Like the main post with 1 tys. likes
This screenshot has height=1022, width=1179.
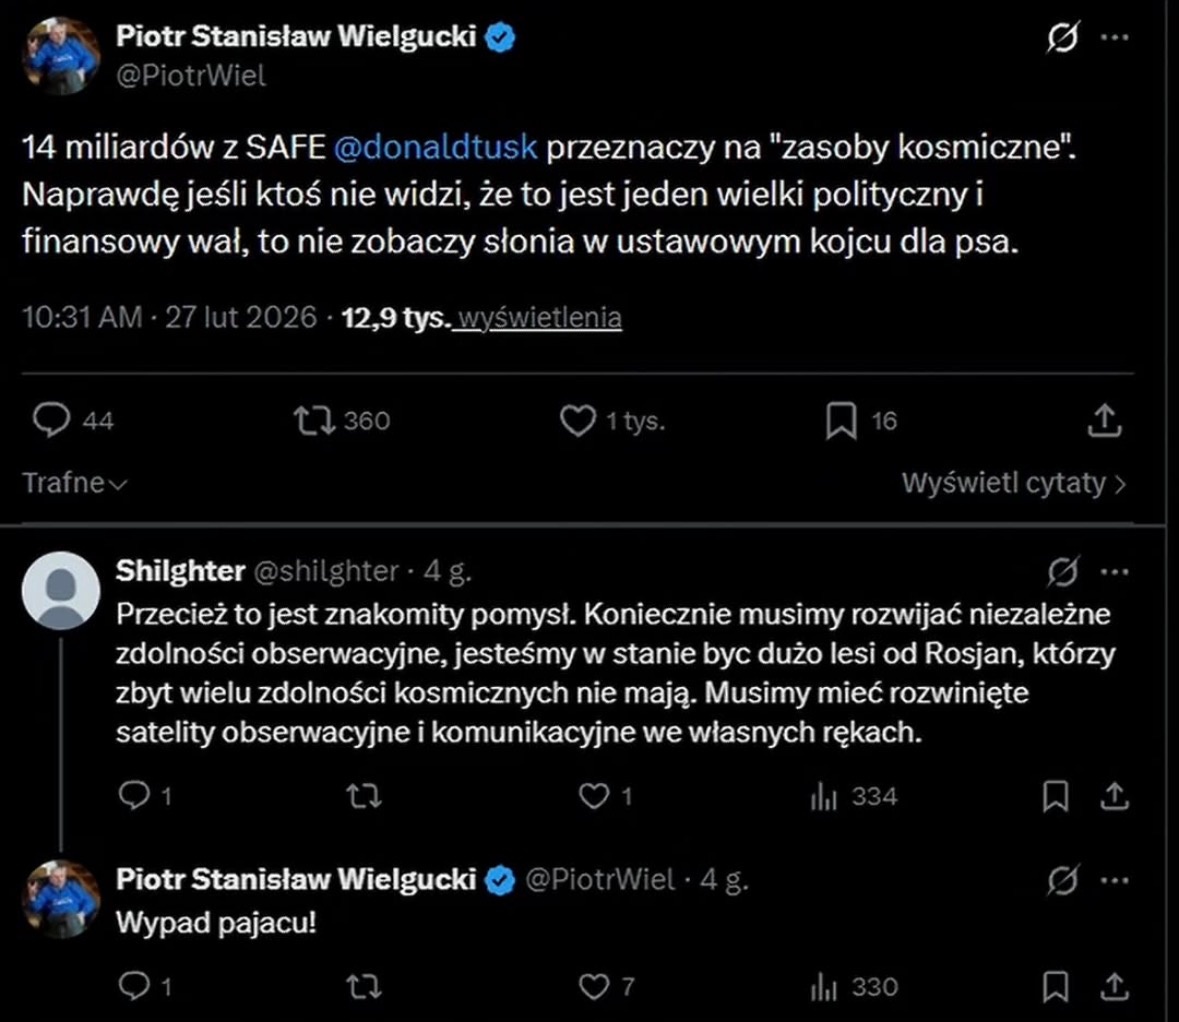pyautogui.click(x=577, y=421)
